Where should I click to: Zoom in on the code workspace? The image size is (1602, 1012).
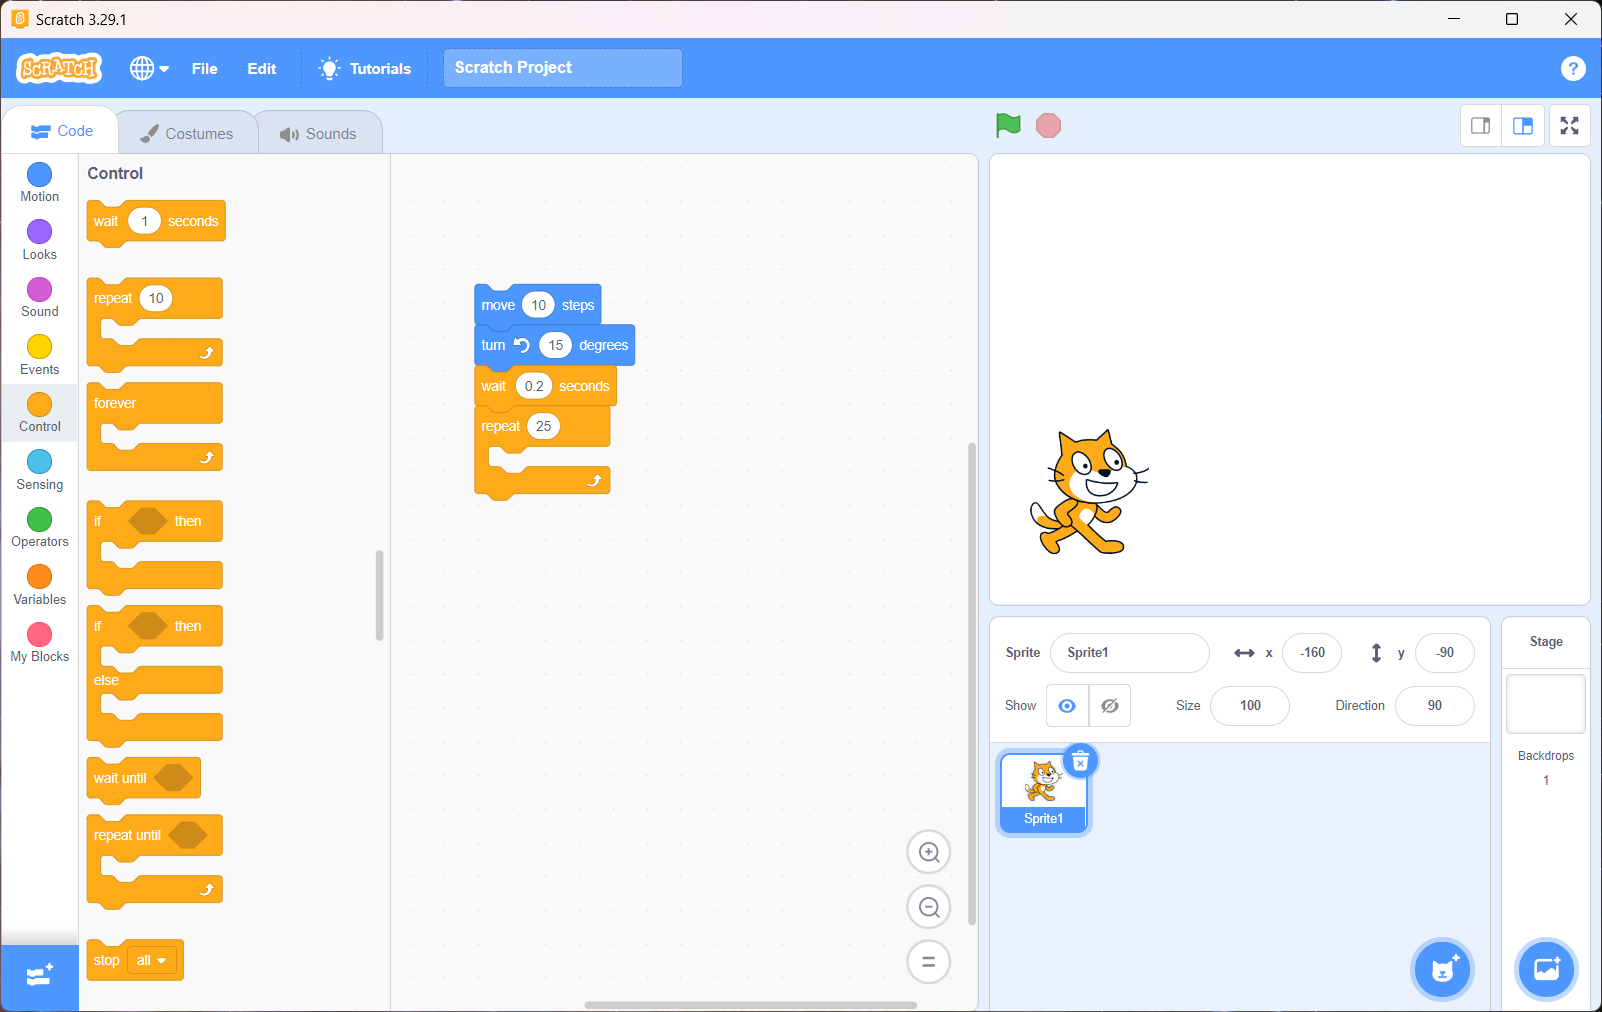[928, 852]
